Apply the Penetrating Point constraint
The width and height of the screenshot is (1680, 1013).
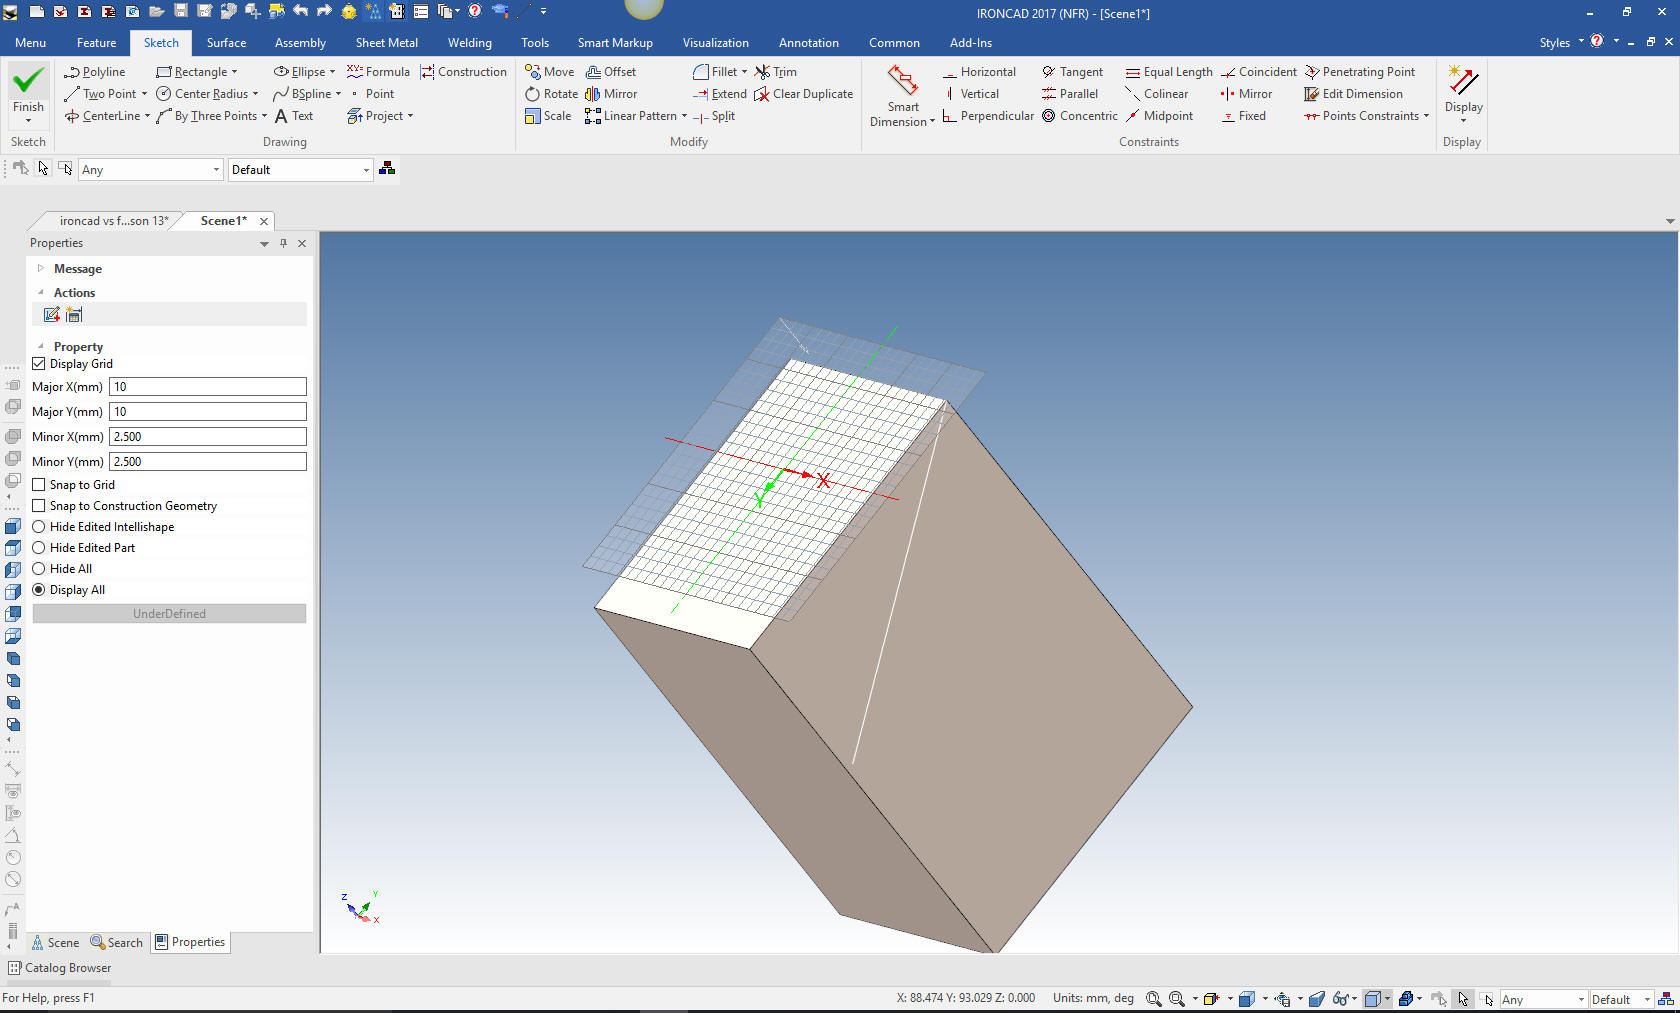pyautogui.click(x=1359, y=72)
